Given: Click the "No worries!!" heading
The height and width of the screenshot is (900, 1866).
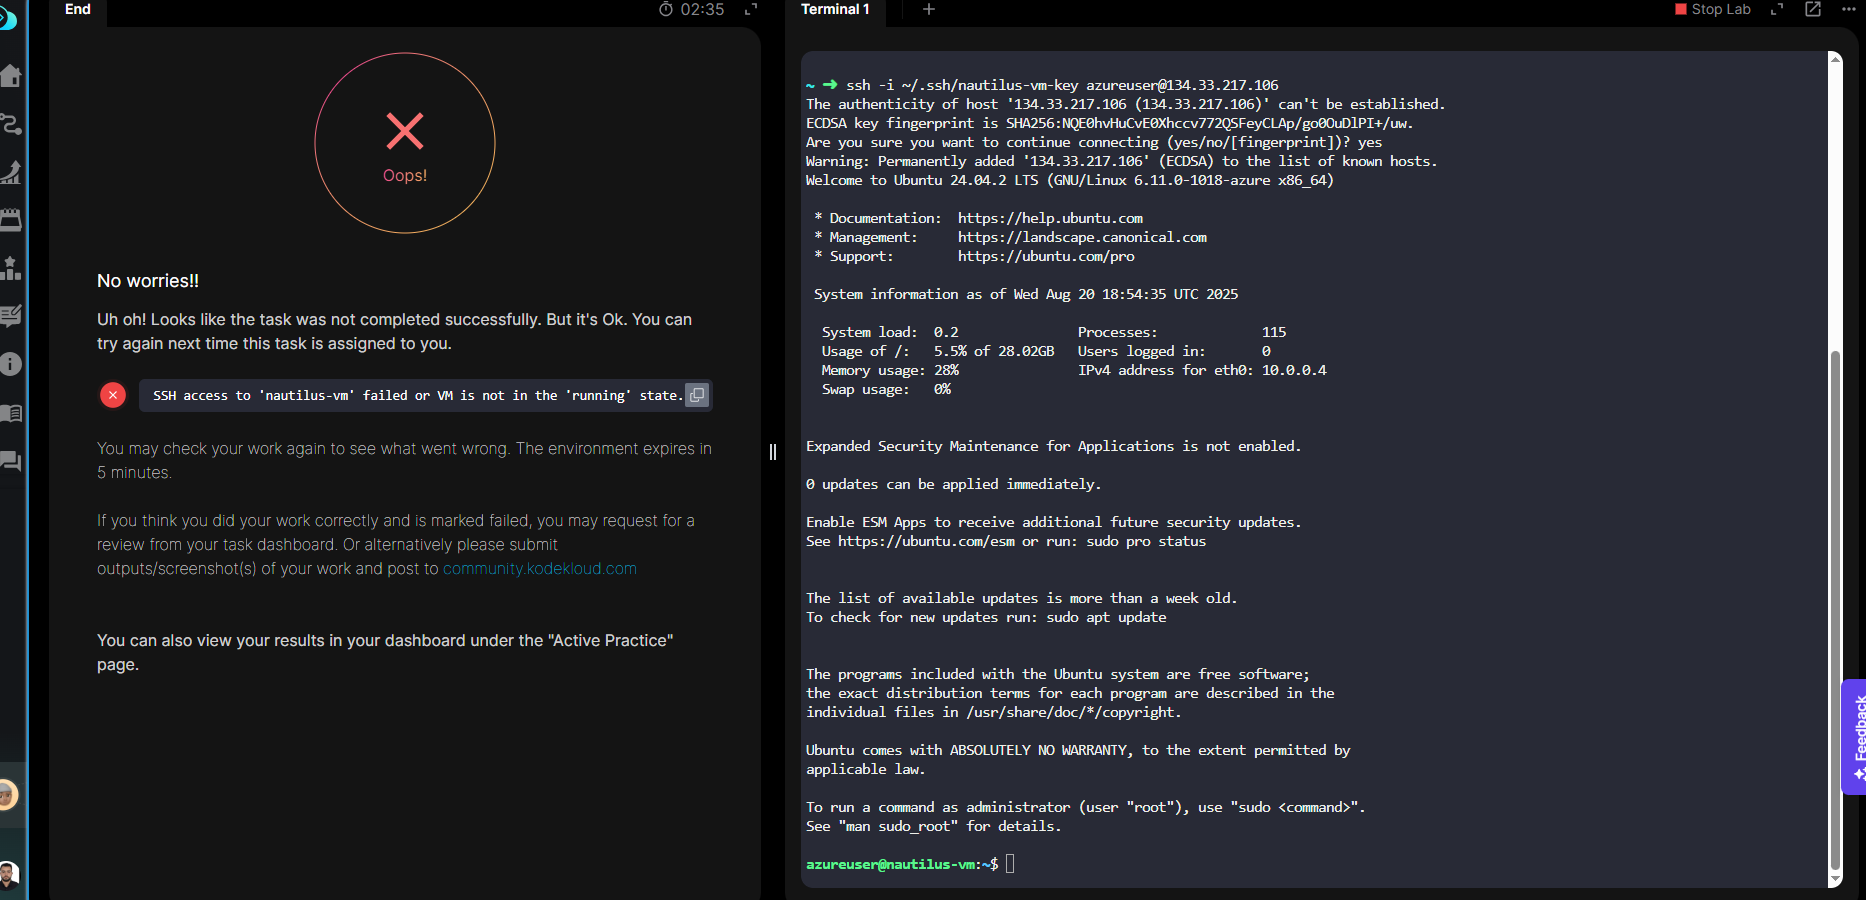Looking at the screenshot, I should point(148,281).
